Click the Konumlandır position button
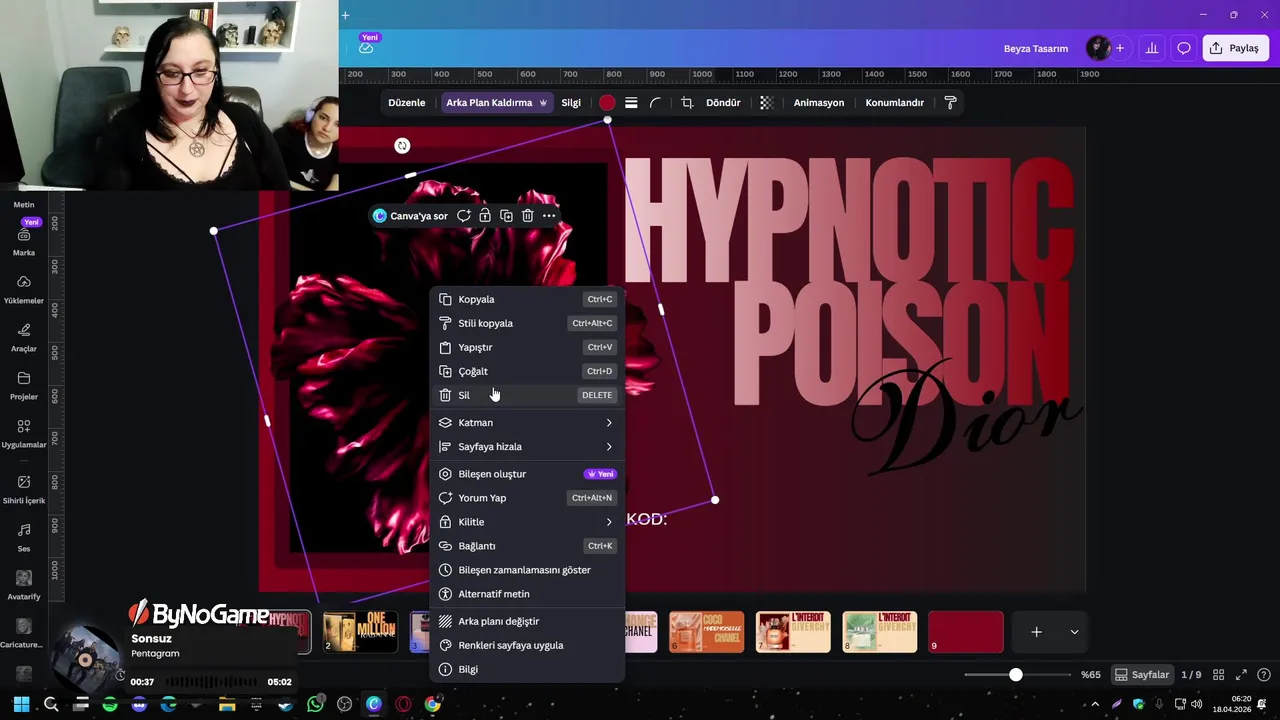 894,103
